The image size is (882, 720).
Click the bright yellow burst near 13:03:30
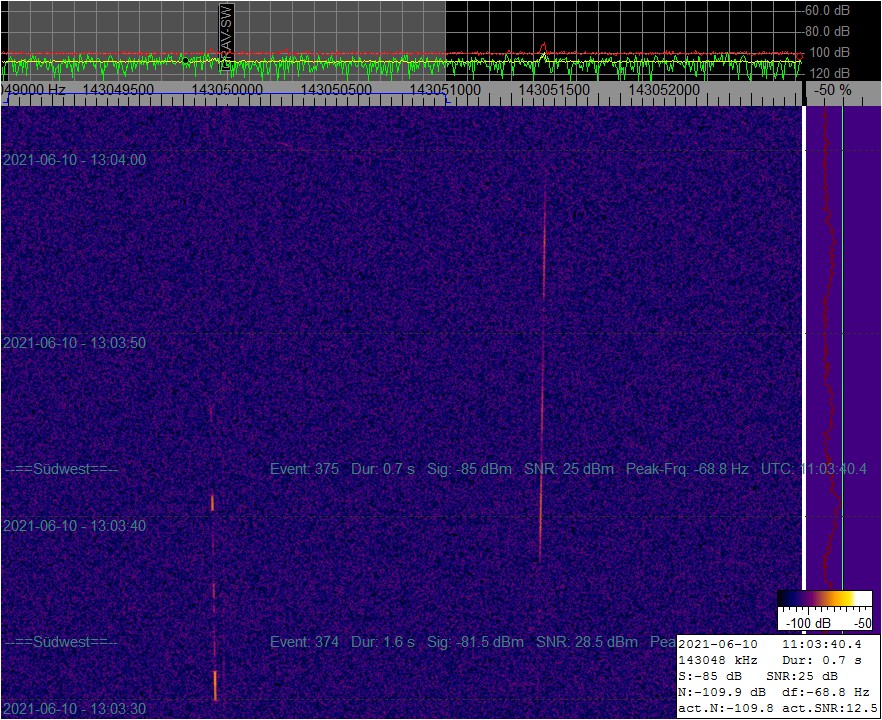point(215,685)
